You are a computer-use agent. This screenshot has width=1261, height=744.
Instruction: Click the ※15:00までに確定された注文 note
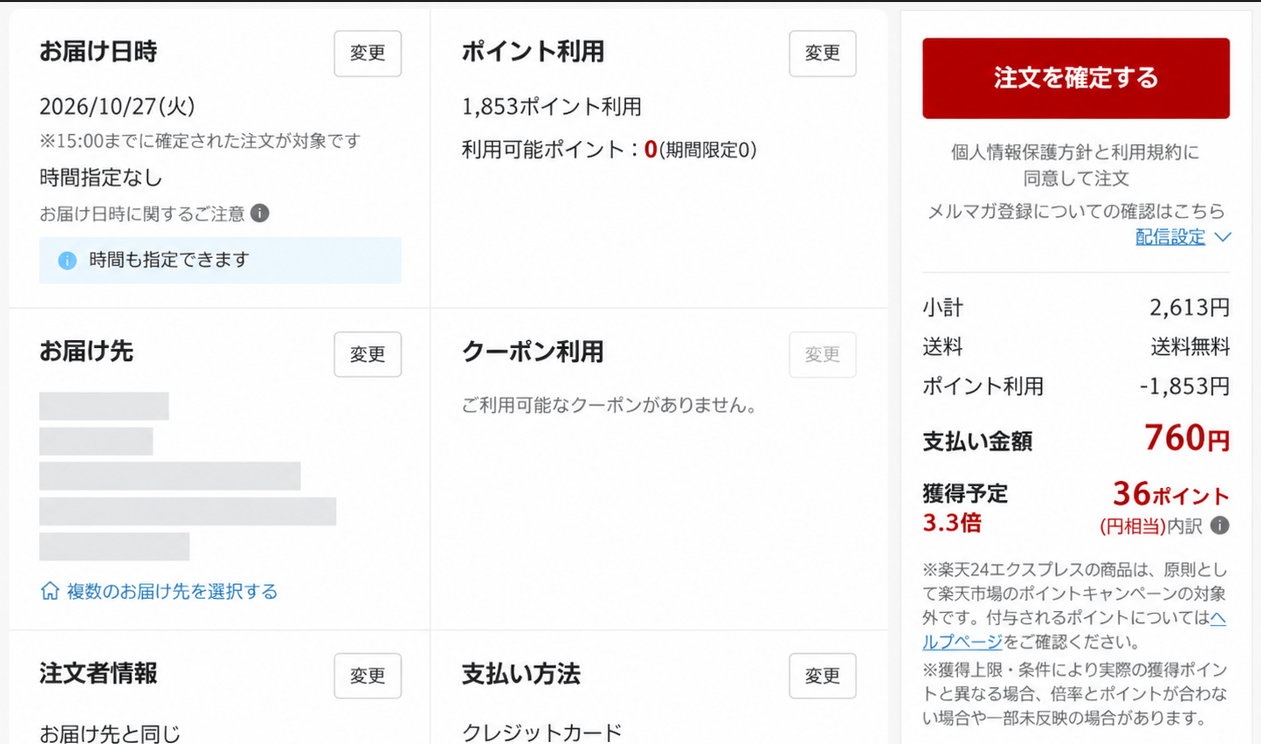point(199,141)
